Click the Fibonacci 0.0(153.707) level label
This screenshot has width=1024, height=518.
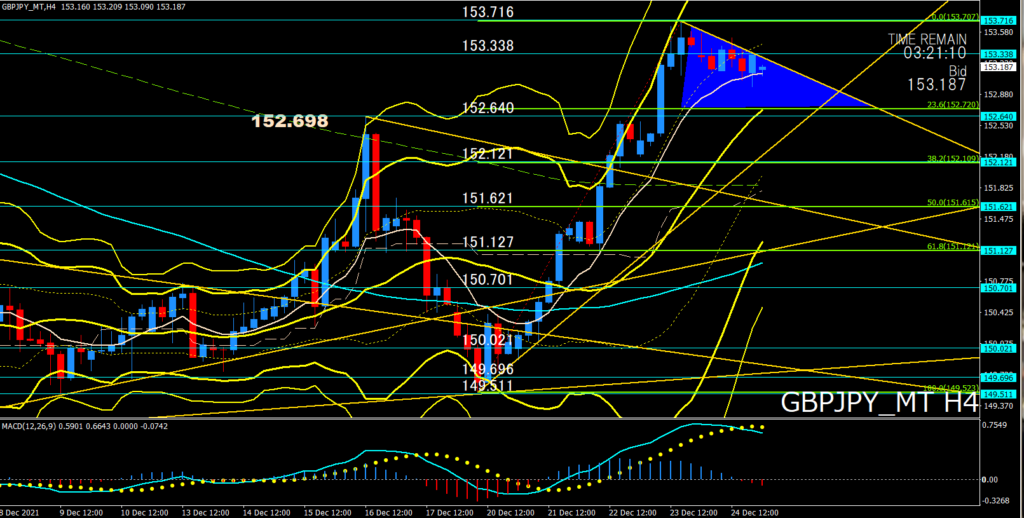(953, 17)
